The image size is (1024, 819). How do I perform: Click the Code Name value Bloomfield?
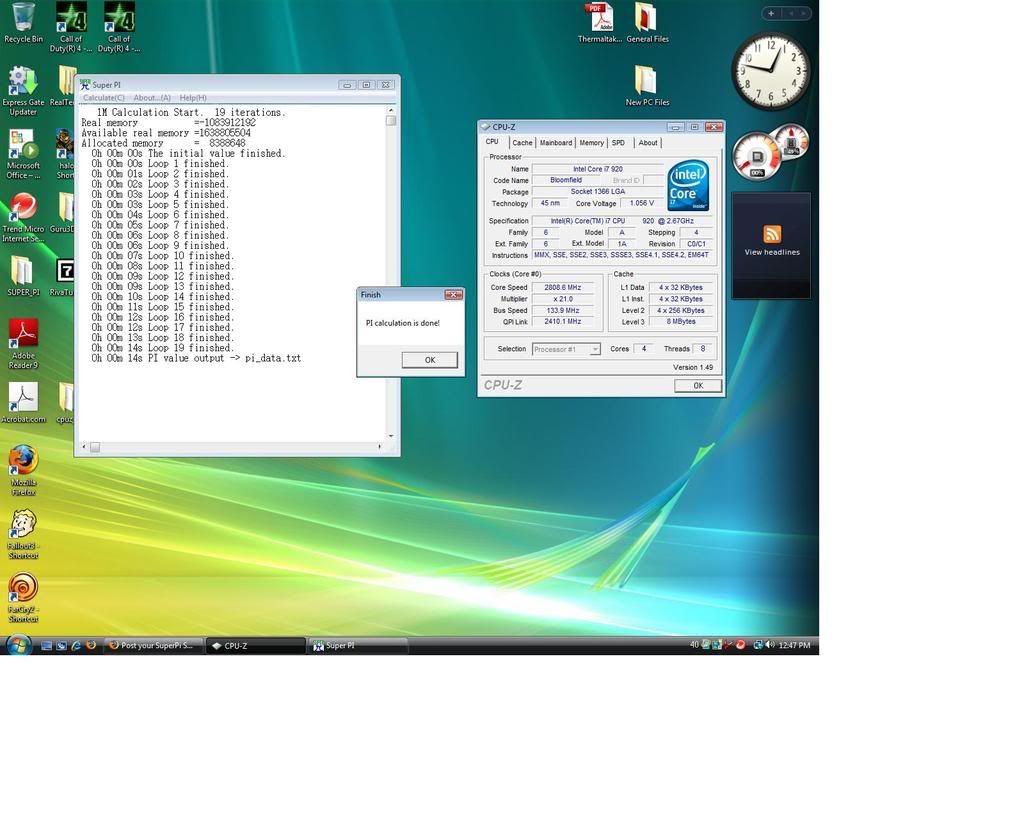[x=566, y=180]
